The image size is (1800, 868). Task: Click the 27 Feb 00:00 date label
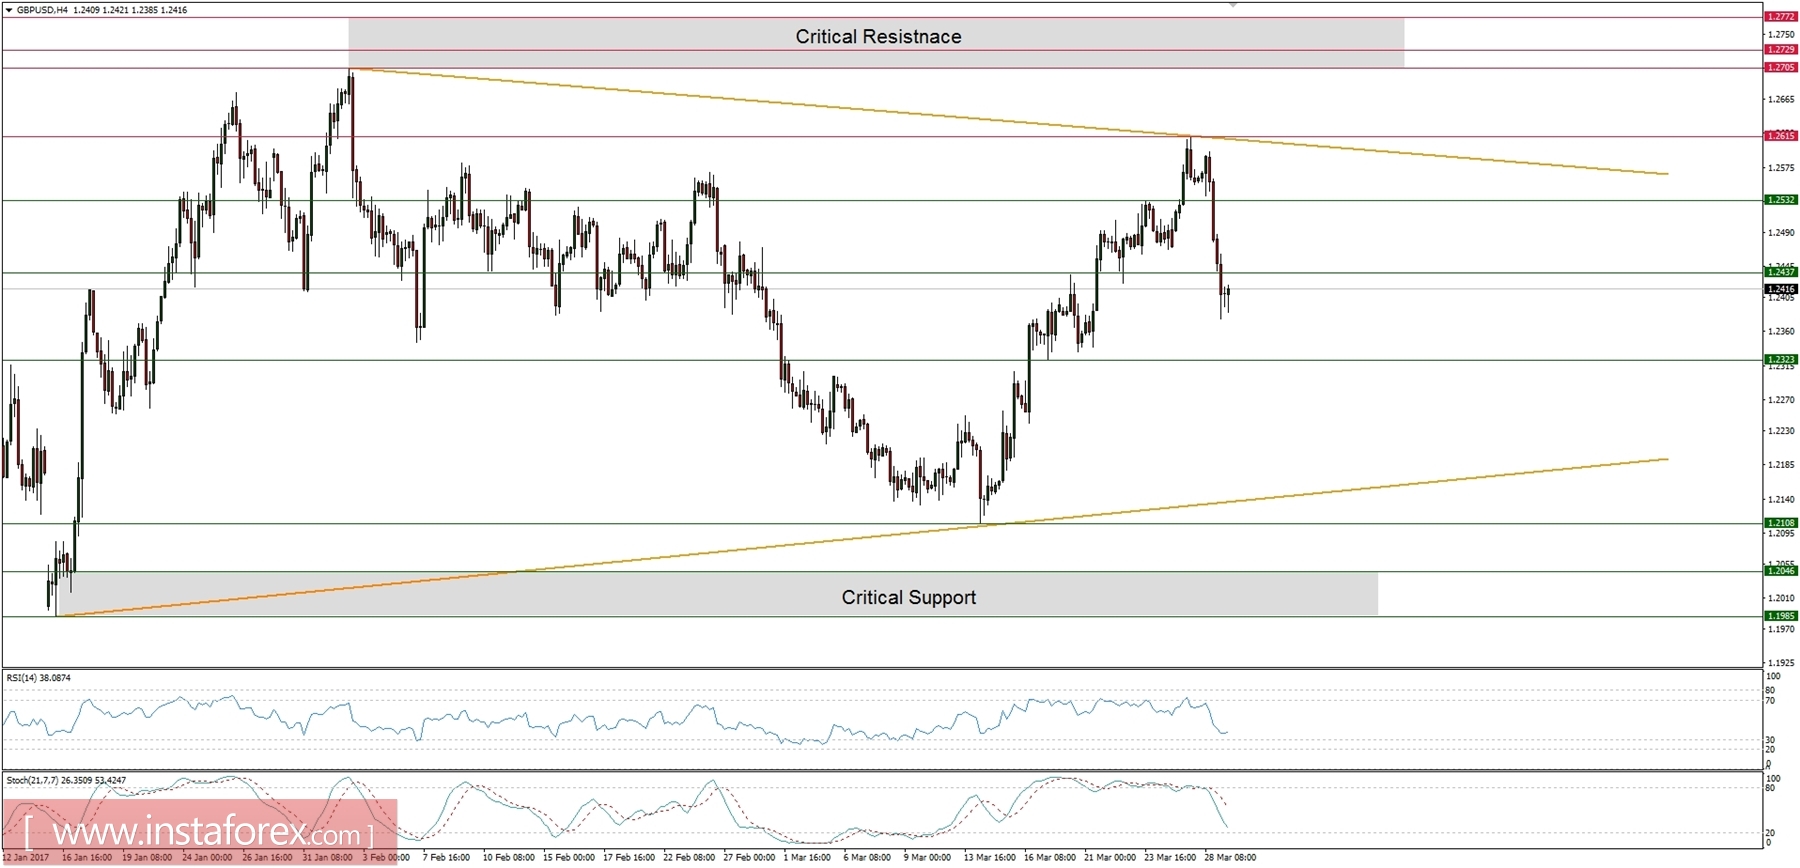749,858
